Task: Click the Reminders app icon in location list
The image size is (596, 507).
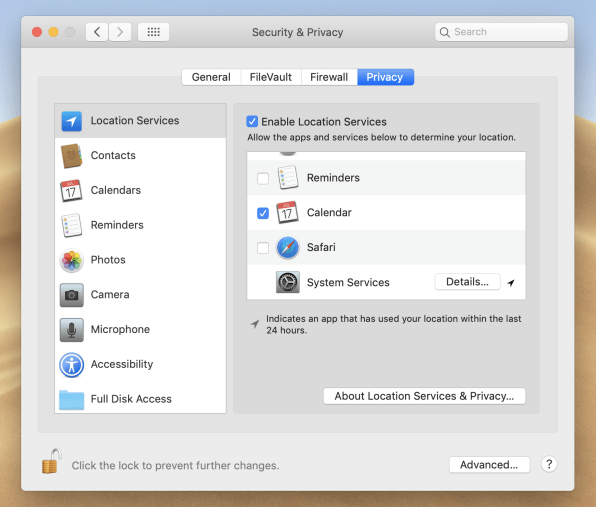Action: click(x=287, y=177)
